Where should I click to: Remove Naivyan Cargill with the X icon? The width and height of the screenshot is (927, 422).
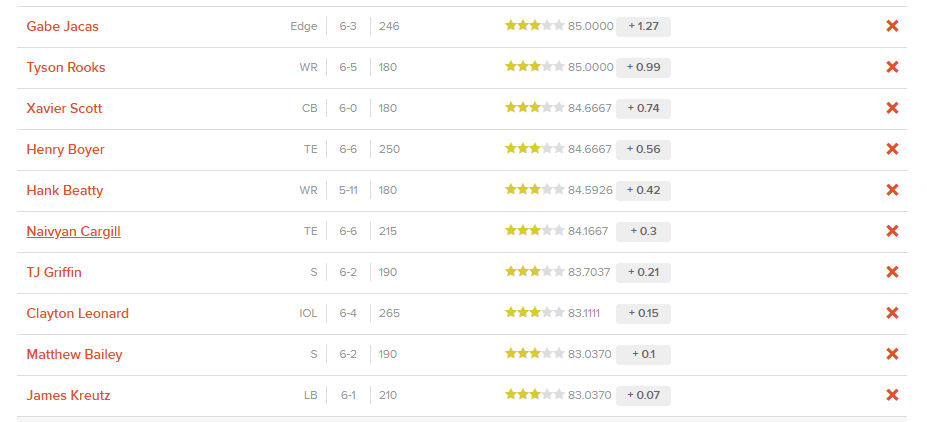[x=892, y=231]
